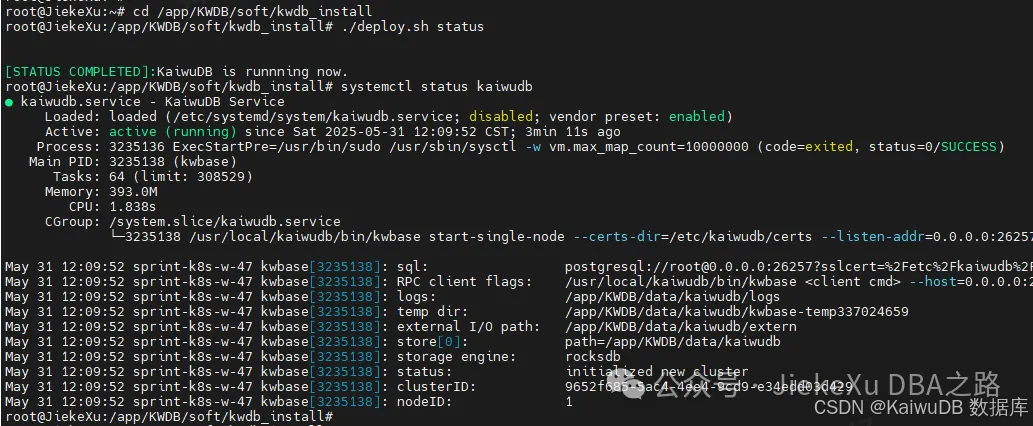Click the "rocksdb" storage engine value
1033x426 pixels.
pos(592,356)
